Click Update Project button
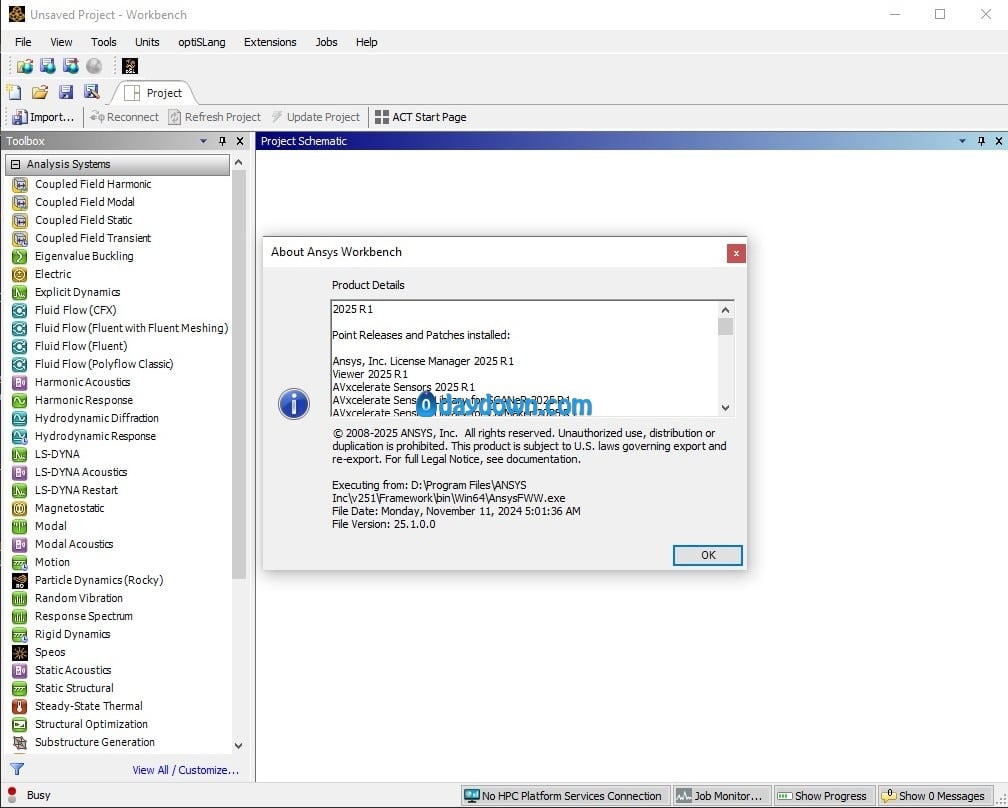The width and height of the screenshot is (1008, 808). coord(316,117)
